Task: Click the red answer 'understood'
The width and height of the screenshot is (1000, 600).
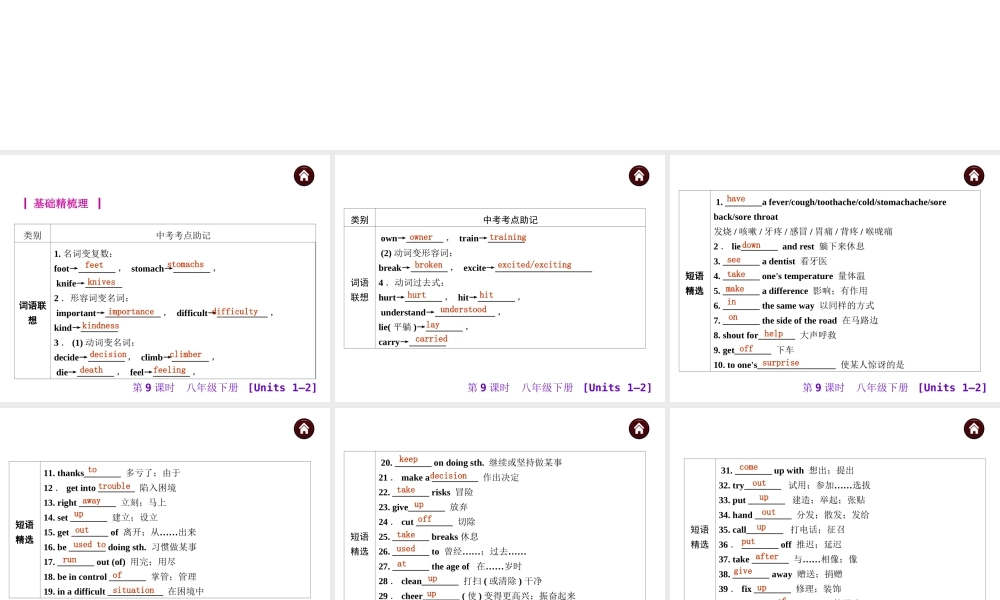Action: click(x=463, y=310)
